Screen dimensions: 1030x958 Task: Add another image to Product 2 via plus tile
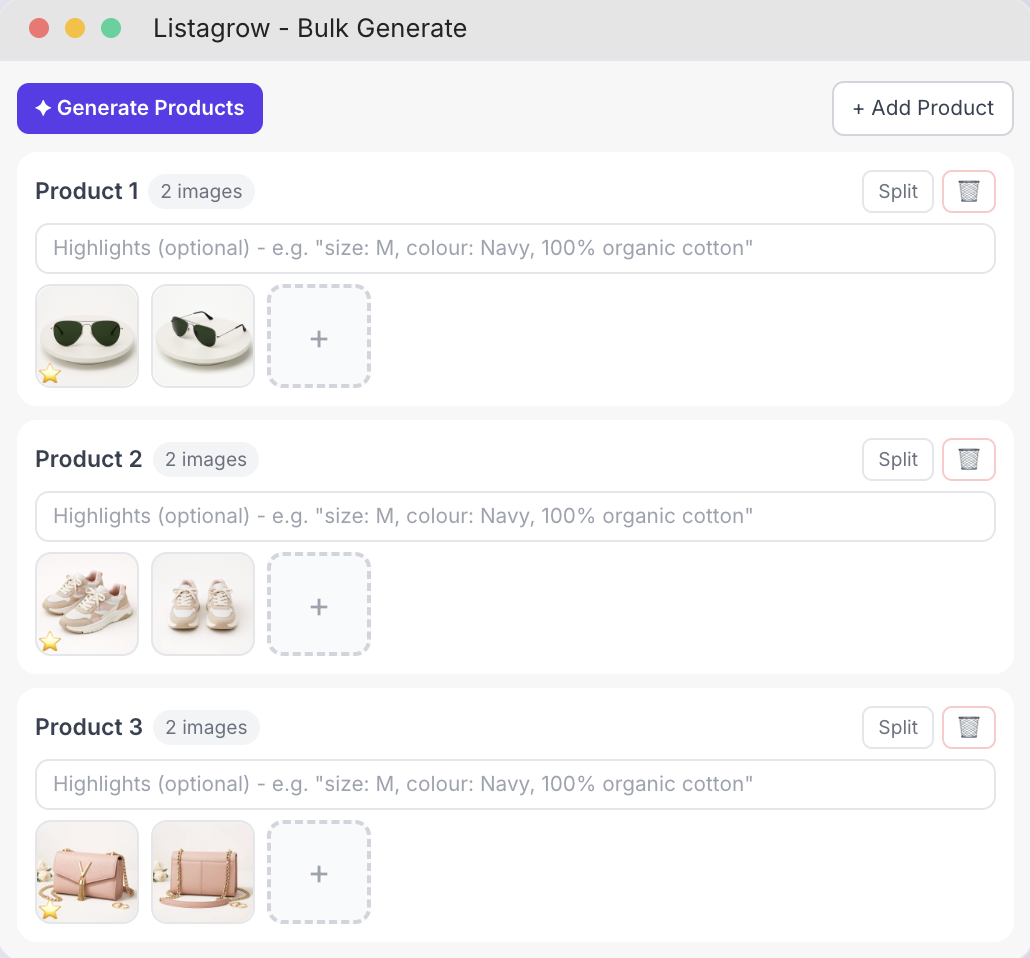pos(319,605)
